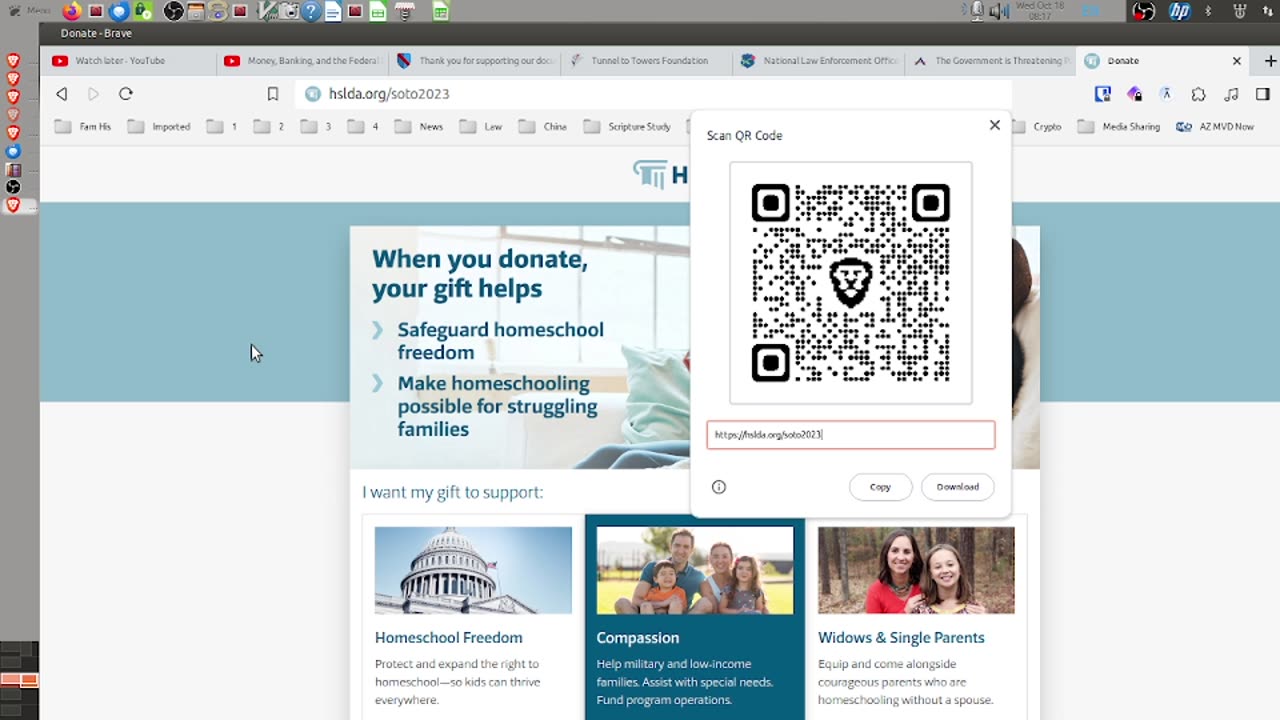
Task: Click the volume speaker icon in panel
Action: click(x=999, y=12)
